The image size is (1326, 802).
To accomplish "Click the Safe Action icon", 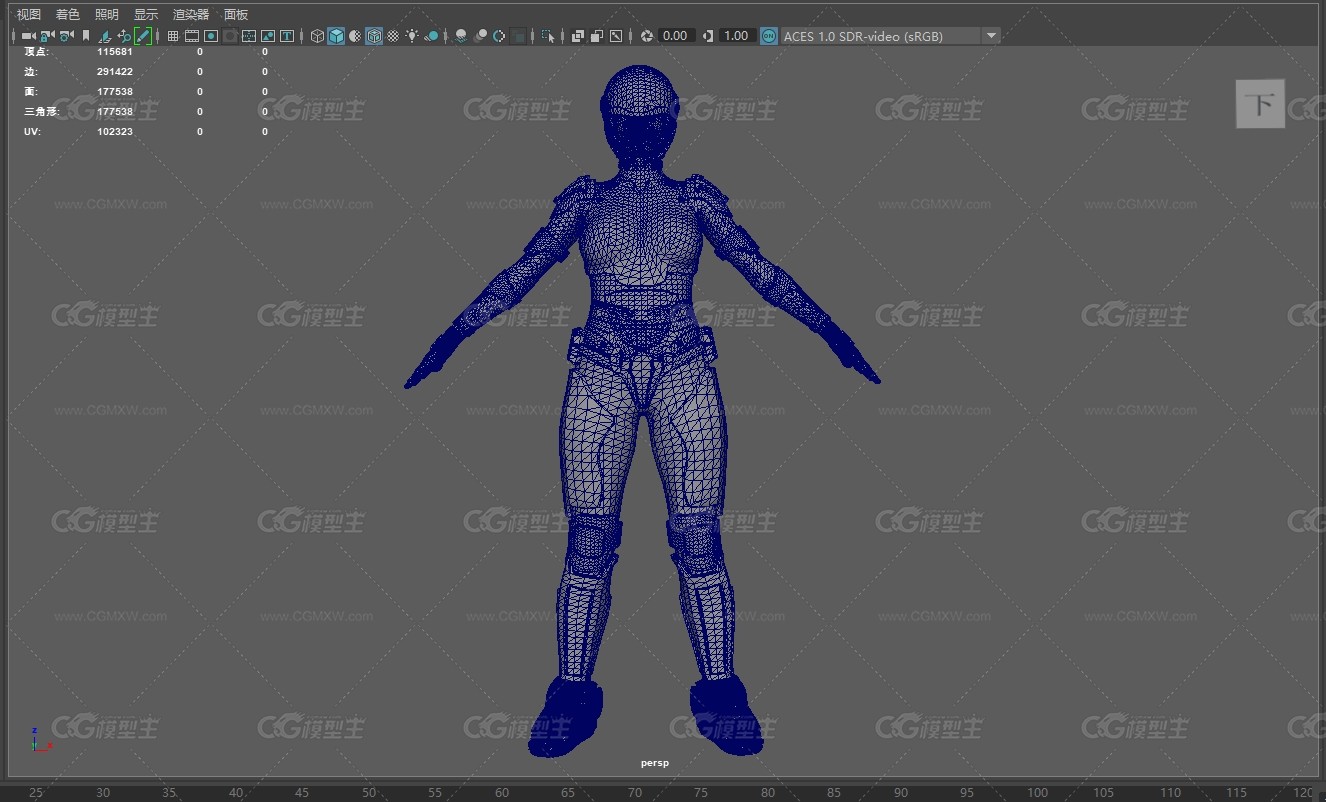I will click(x=268, y=36).
